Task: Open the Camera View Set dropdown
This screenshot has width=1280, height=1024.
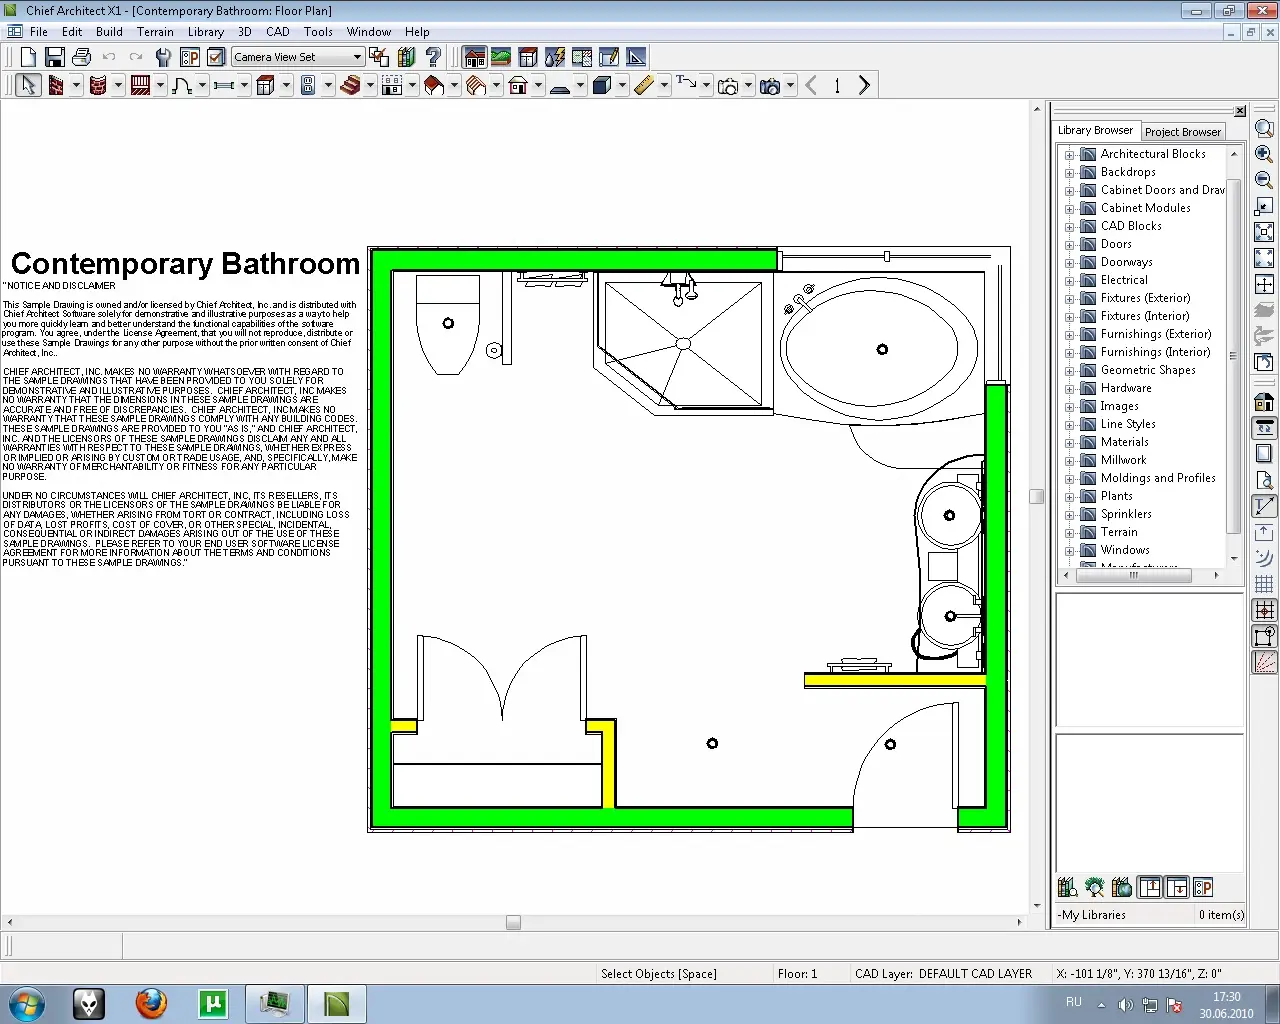Action: coord(357,57)
